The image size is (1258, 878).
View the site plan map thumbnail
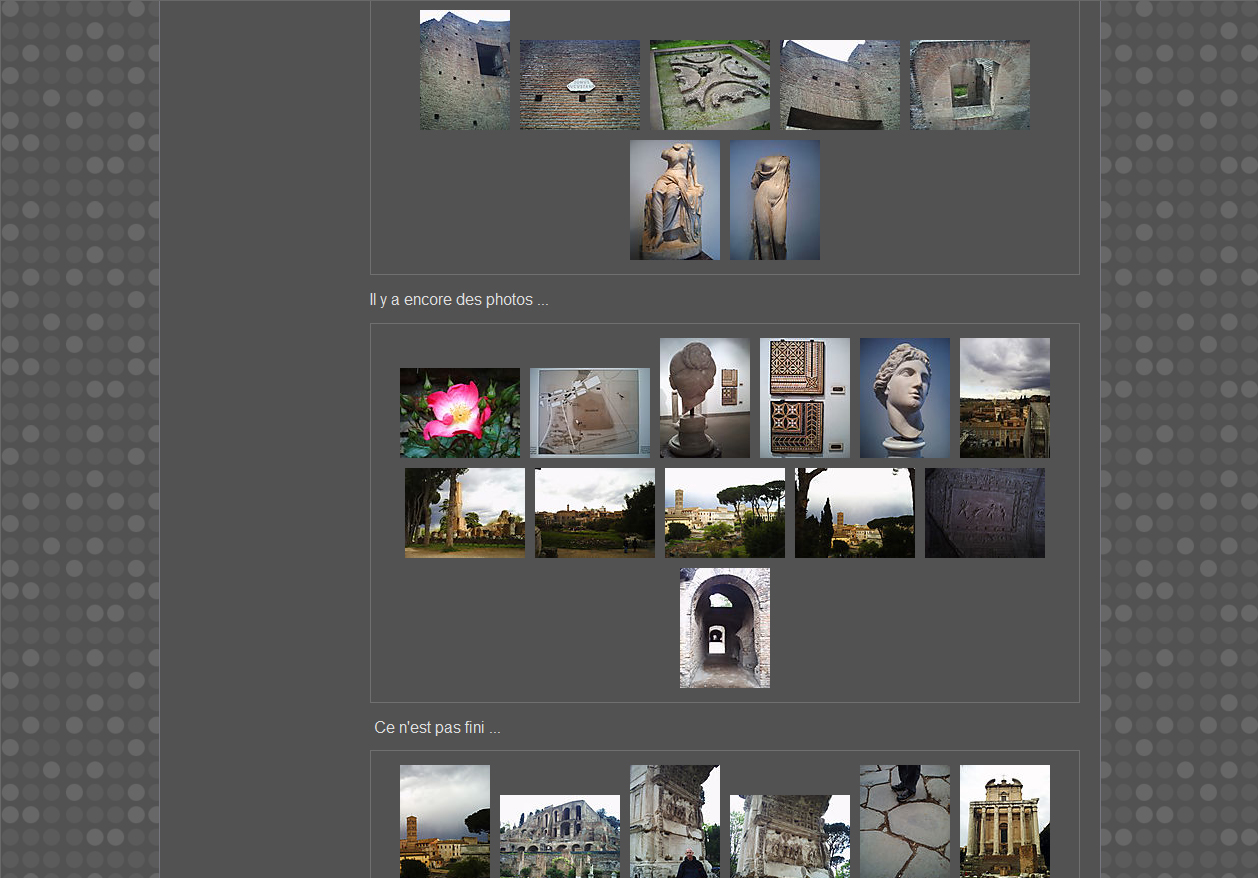tap(589, 413)
